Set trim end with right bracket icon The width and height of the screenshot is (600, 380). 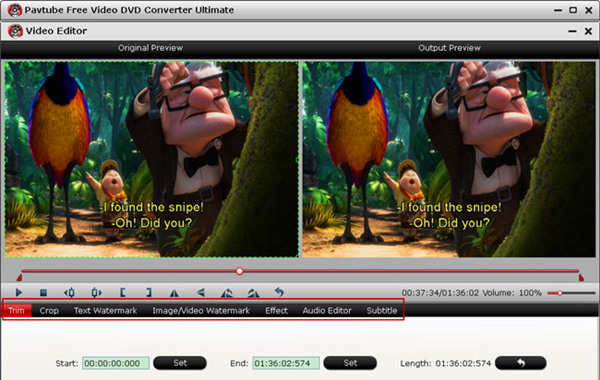(x=149, y=293)
